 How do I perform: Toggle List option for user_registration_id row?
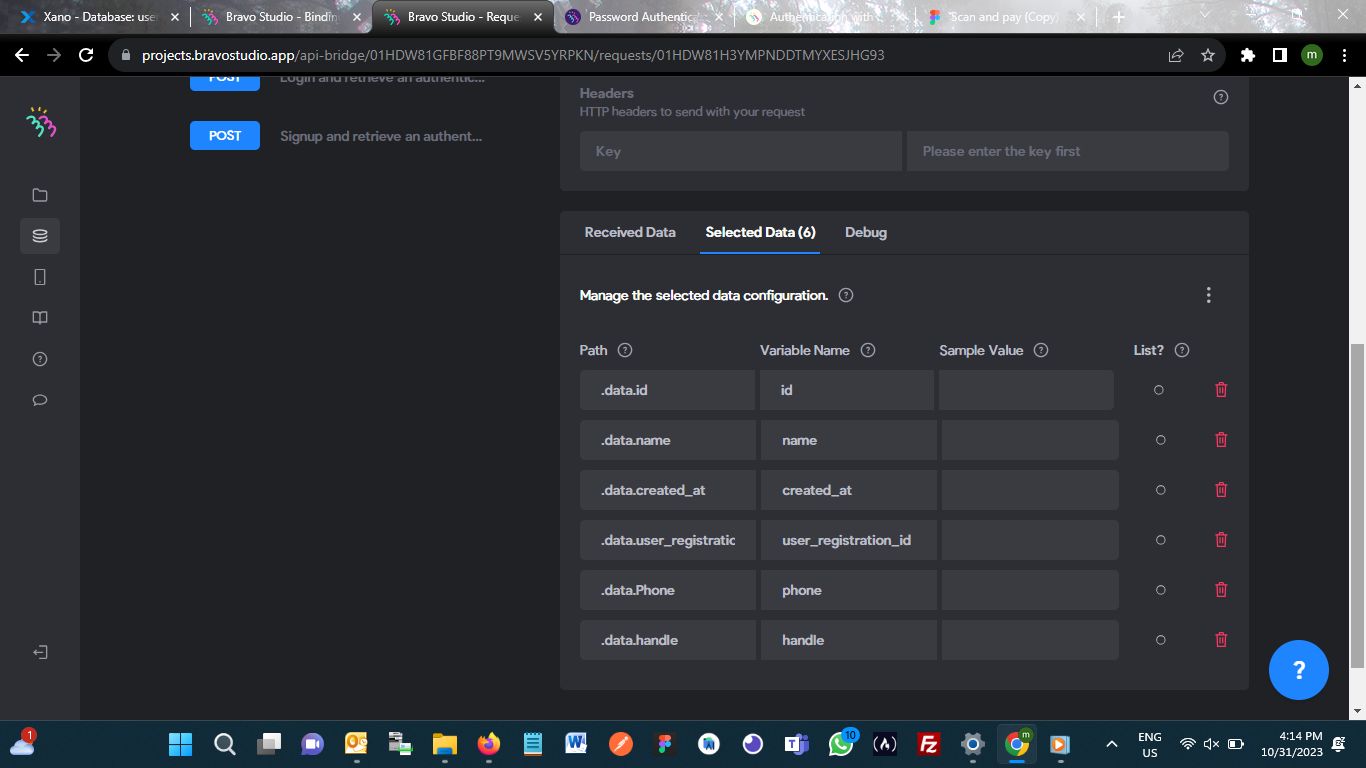coord(1160,540)
